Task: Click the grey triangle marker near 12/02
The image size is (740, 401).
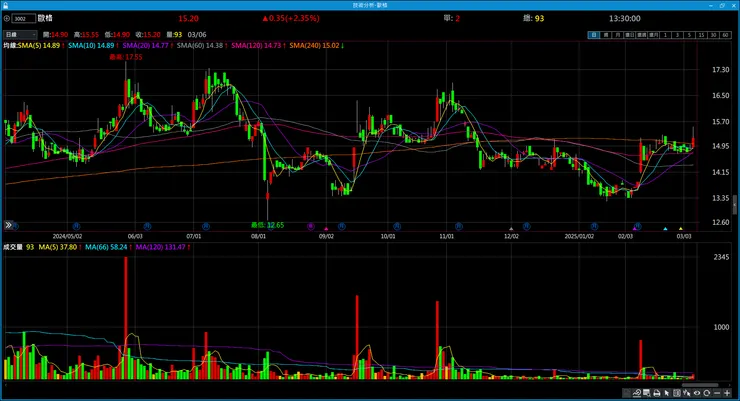Action: click(x=511, y=229)
